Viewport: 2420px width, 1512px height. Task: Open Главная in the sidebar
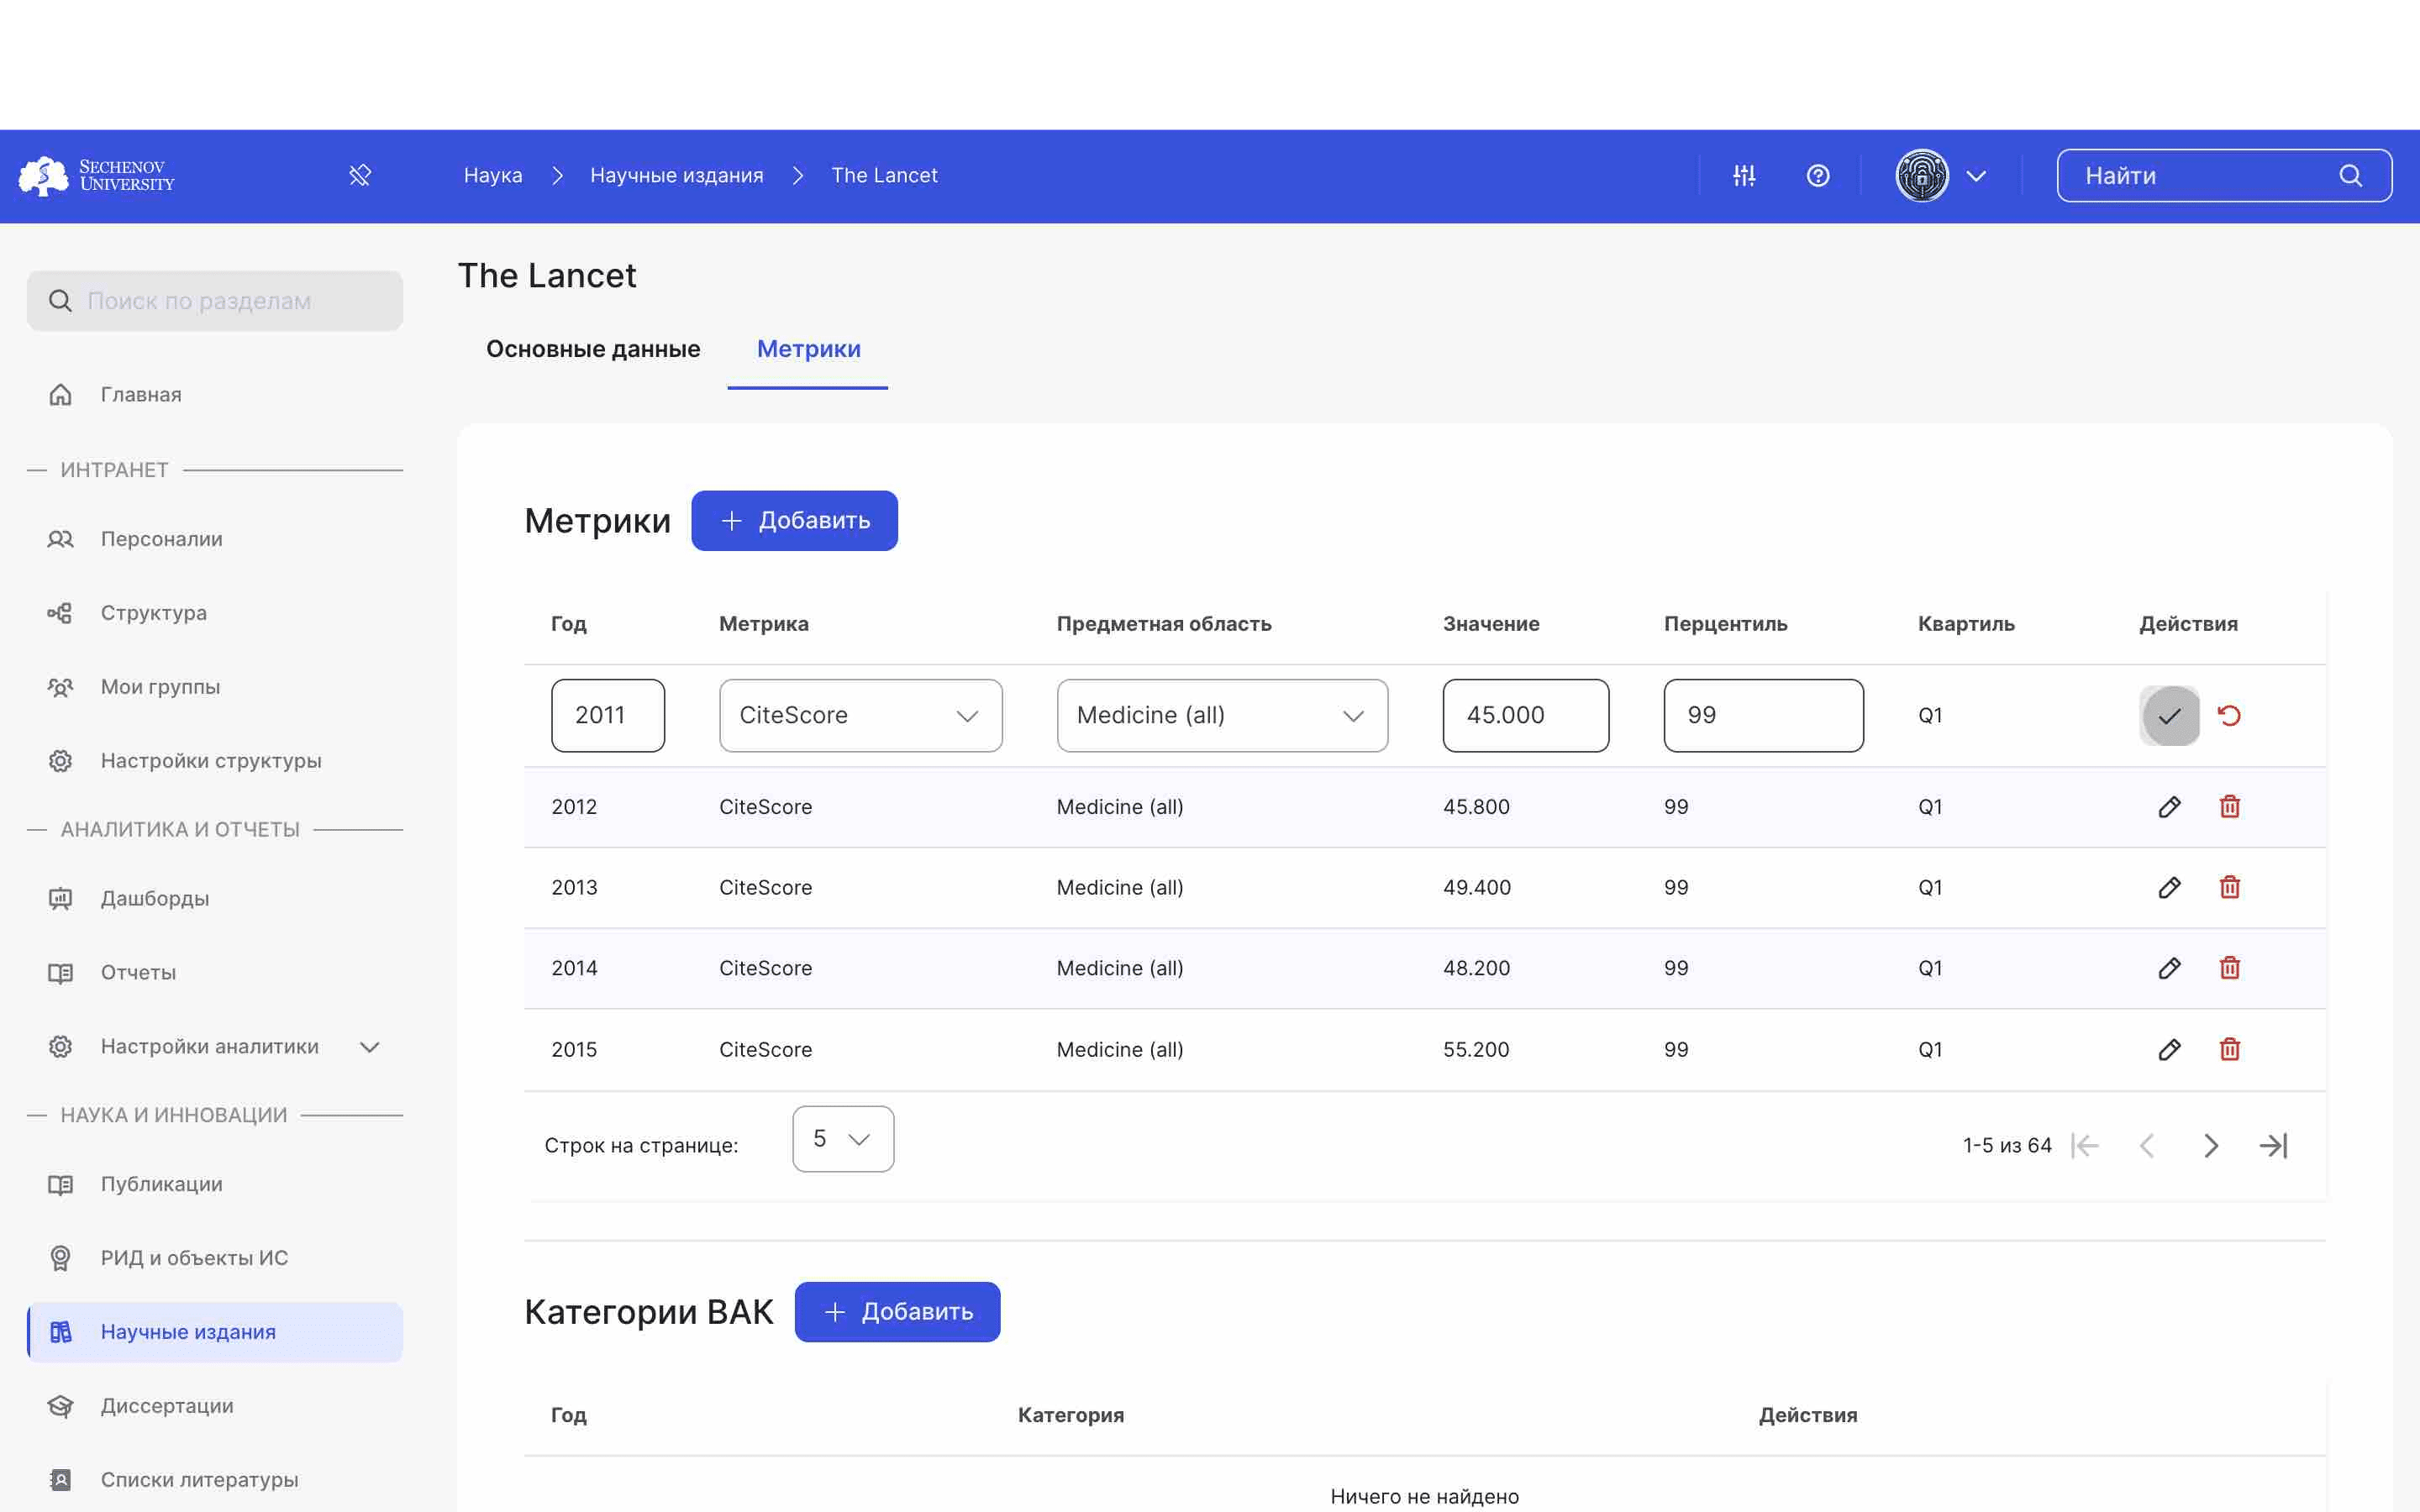215,395
